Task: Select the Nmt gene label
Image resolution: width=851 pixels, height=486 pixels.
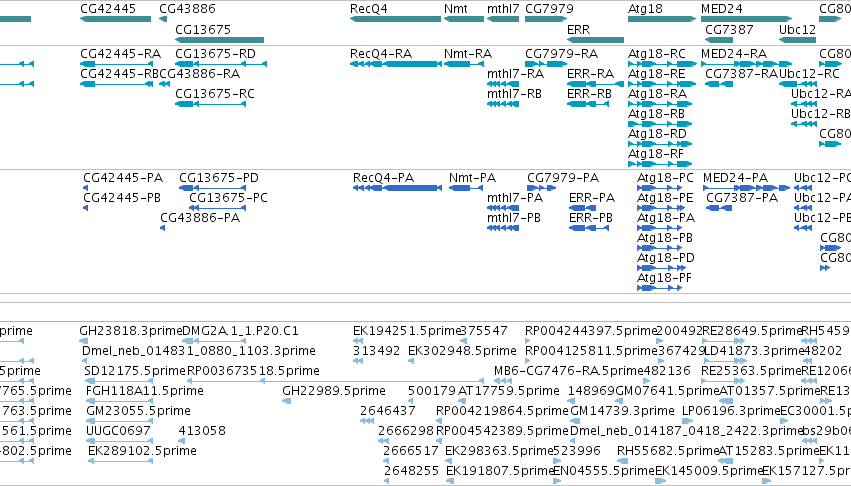Action: [455, 9]
